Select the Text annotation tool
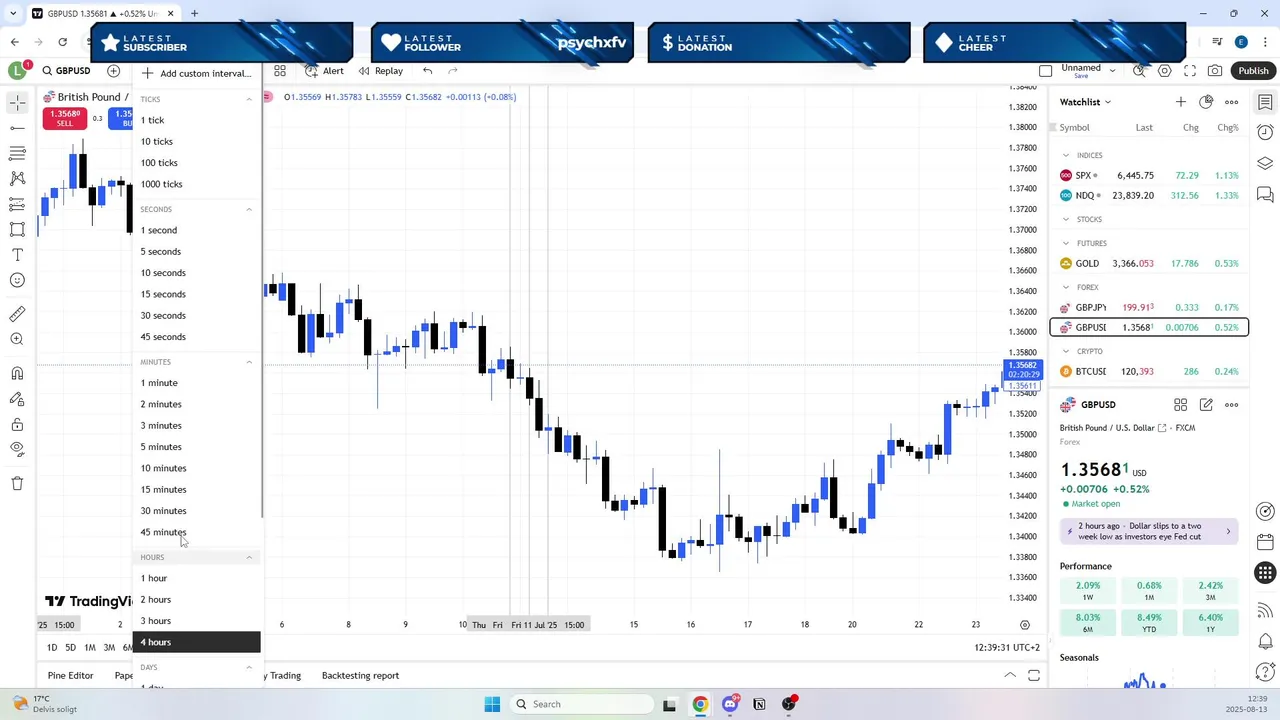1280x720 pixels. click(x=17, y=255)
